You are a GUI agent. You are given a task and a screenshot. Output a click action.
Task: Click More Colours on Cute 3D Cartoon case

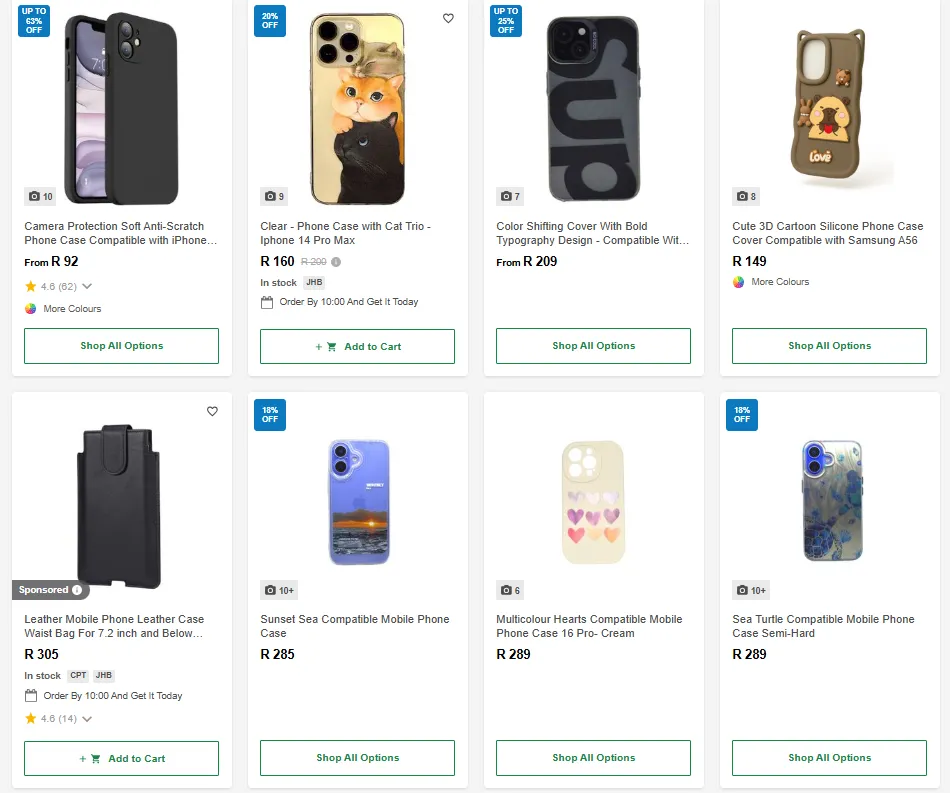click(739, 282)
